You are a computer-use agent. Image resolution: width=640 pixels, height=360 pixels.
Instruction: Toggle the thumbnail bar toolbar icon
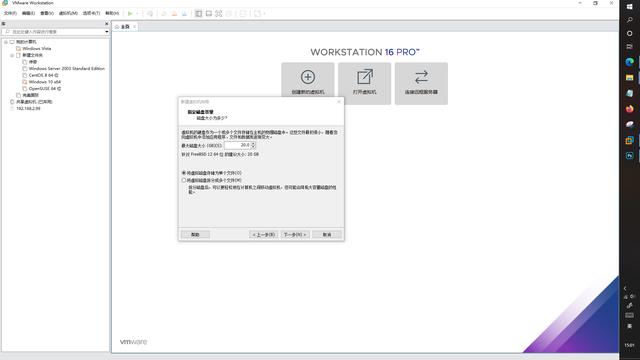point(209,13)
